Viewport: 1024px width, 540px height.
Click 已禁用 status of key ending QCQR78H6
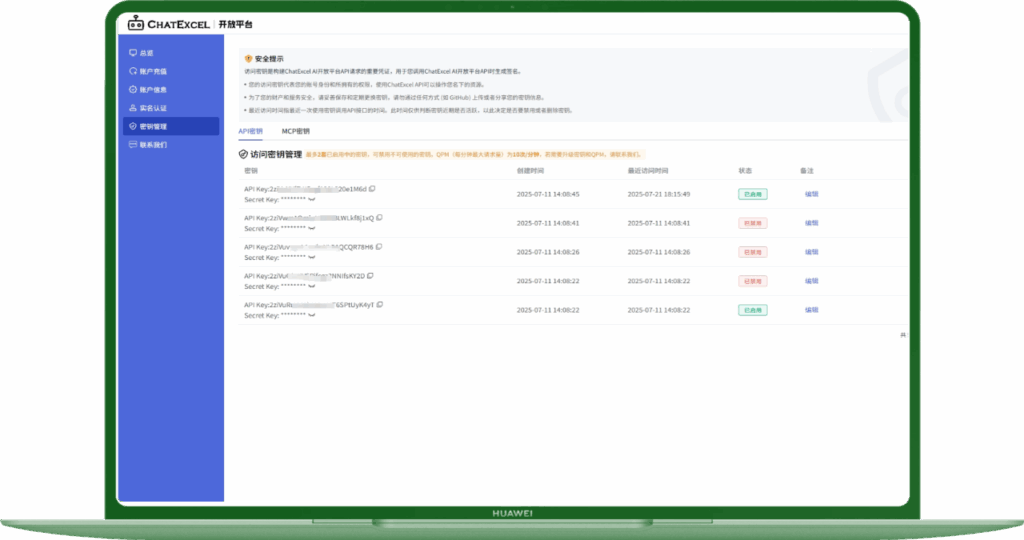(x=752, y=252)
